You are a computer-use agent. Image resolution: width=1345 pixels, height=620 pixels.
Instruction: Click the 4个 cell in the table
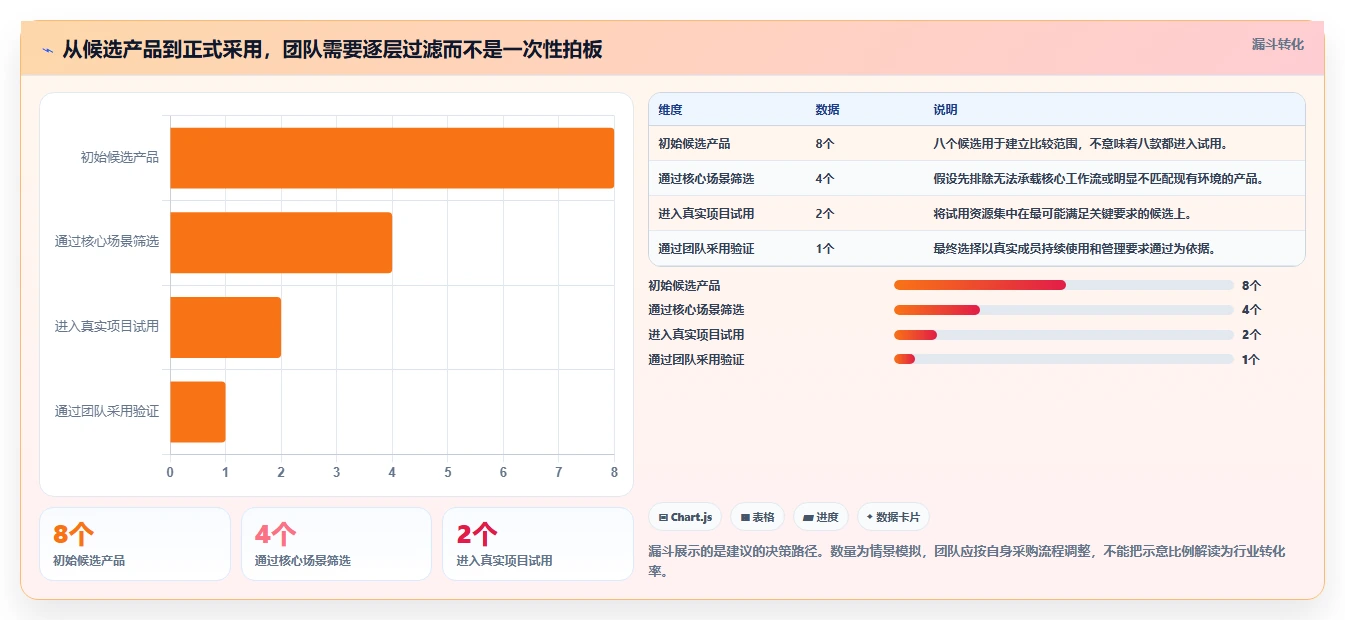point(825,179)
